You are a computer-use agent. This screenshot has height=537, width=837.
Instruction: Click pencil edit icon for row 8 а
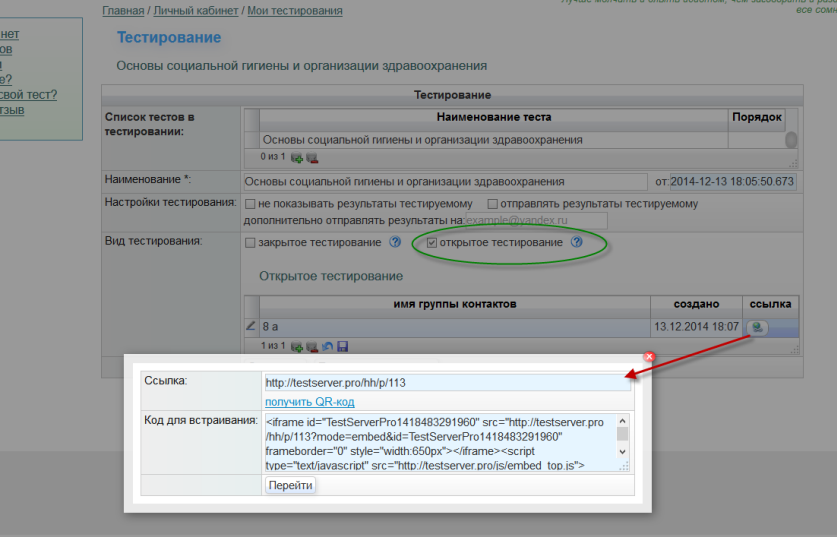pos(251,326)
